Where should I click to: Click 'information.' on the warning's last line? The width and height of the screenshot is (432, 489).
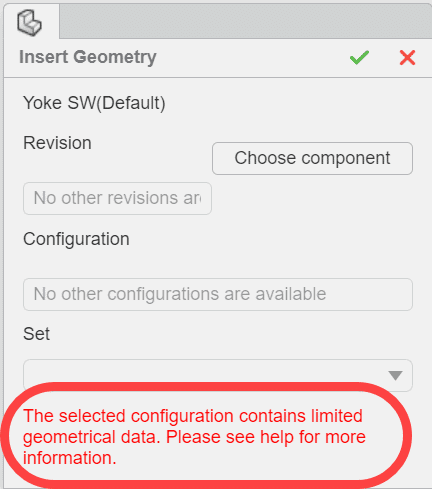click(x=70, y=458)
